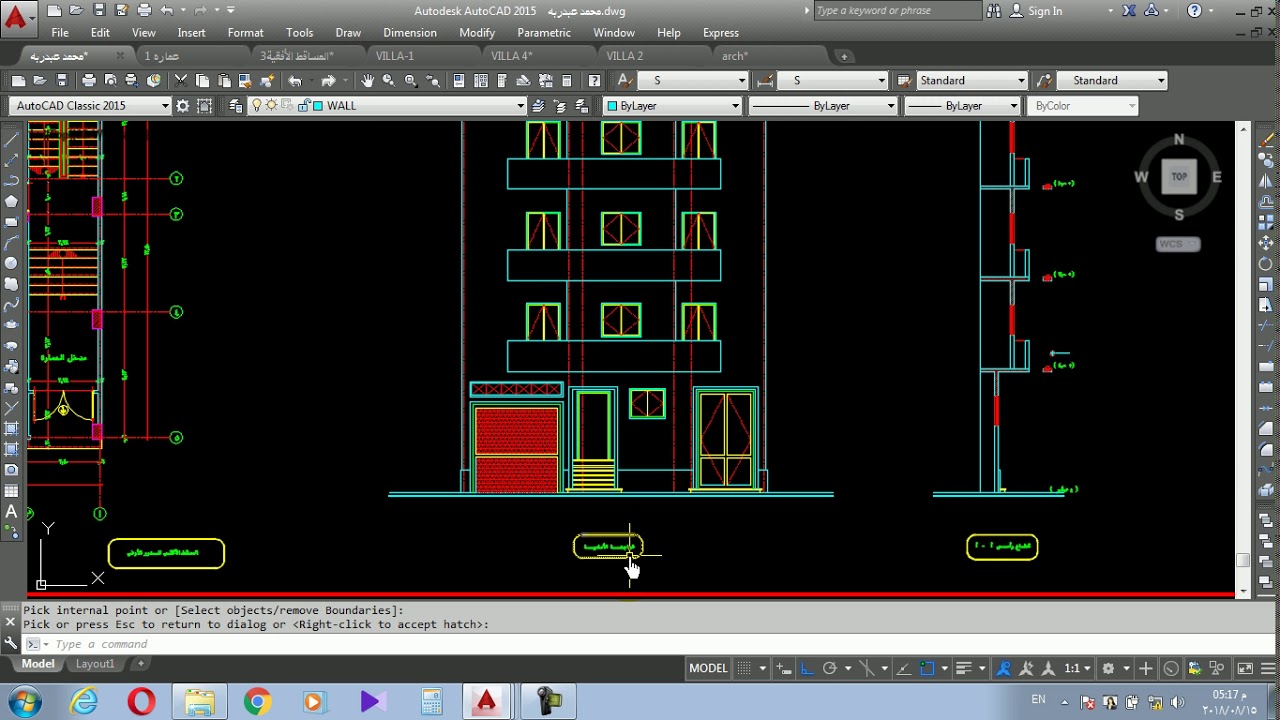1280x720 pixels.
Task: Toggle Ortho mode in status bar
Action: point(807,668)
